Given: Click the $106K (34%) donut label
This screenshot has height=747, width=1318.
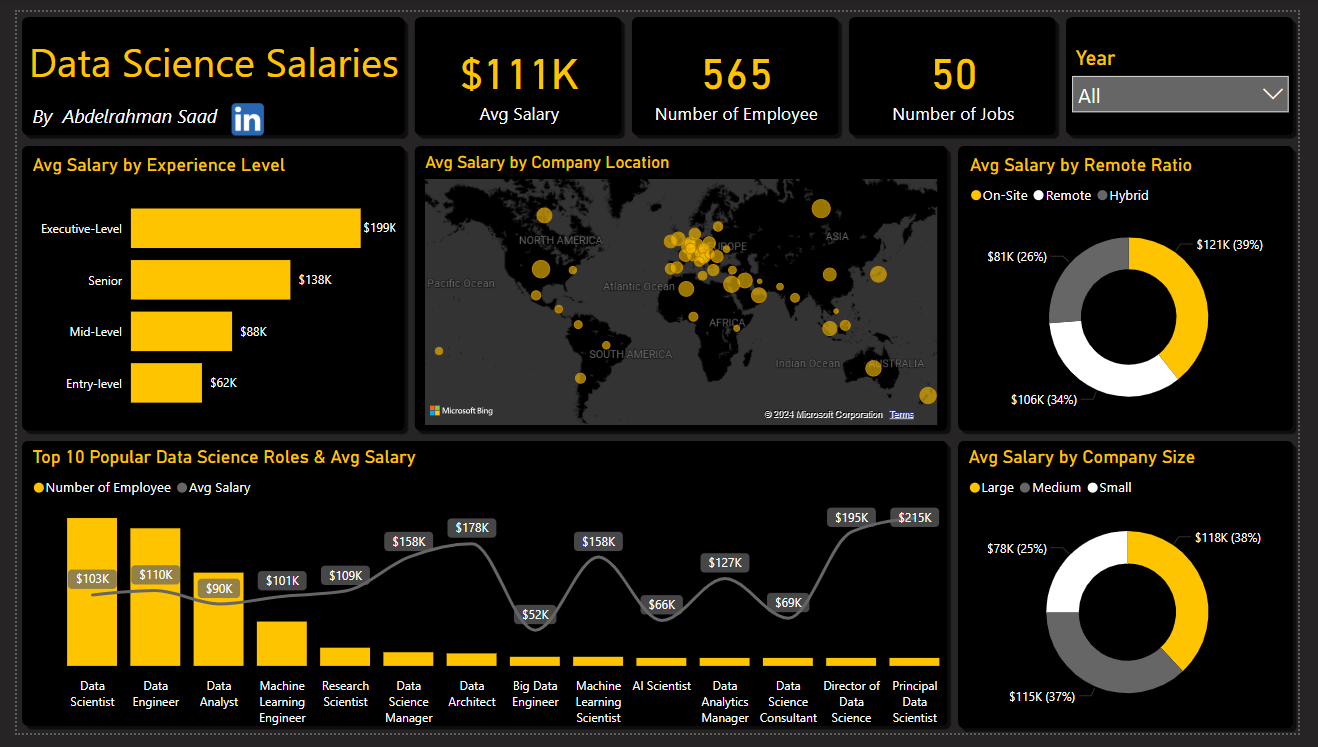Looking at the screenshot, I should pos(1044,400).
